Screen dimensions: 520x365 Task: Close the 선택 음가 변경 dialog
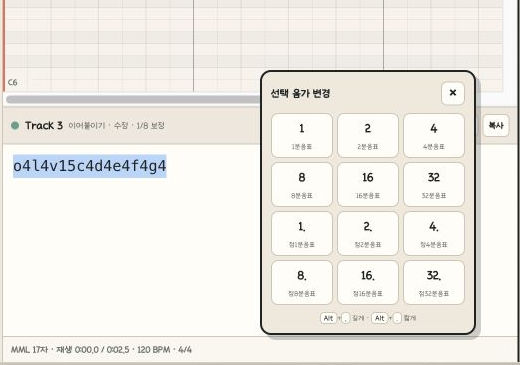pyautogui.click(x=453, y=93)
